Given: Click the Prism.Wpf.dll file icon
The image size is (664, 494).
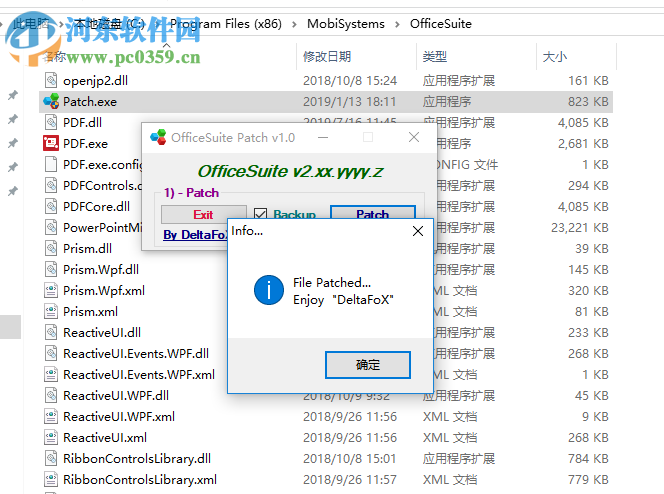Looking at the screenshot, I should (51, 269).
